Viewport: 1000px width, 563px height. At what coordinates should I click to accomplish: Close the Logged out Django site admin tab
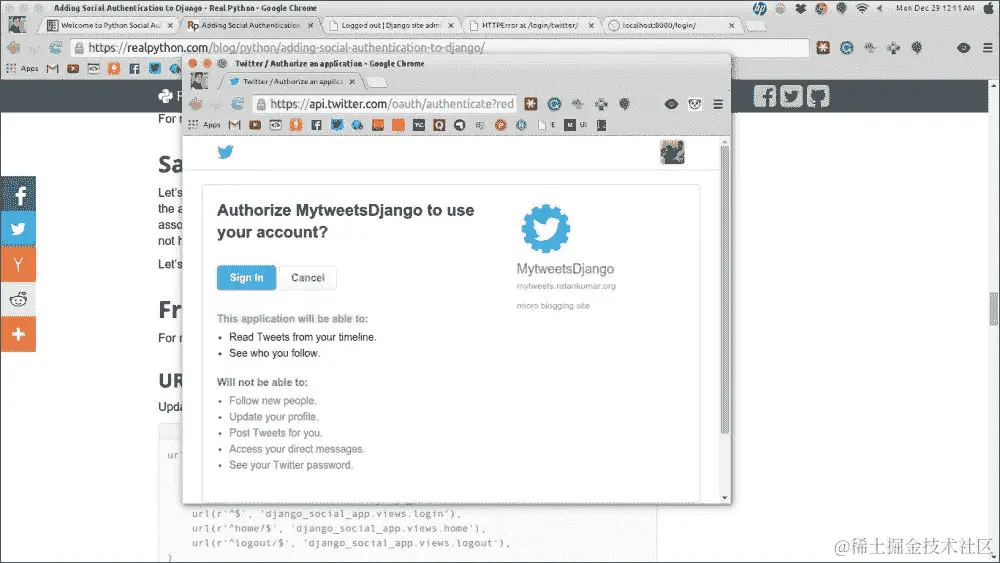(451, 26)
